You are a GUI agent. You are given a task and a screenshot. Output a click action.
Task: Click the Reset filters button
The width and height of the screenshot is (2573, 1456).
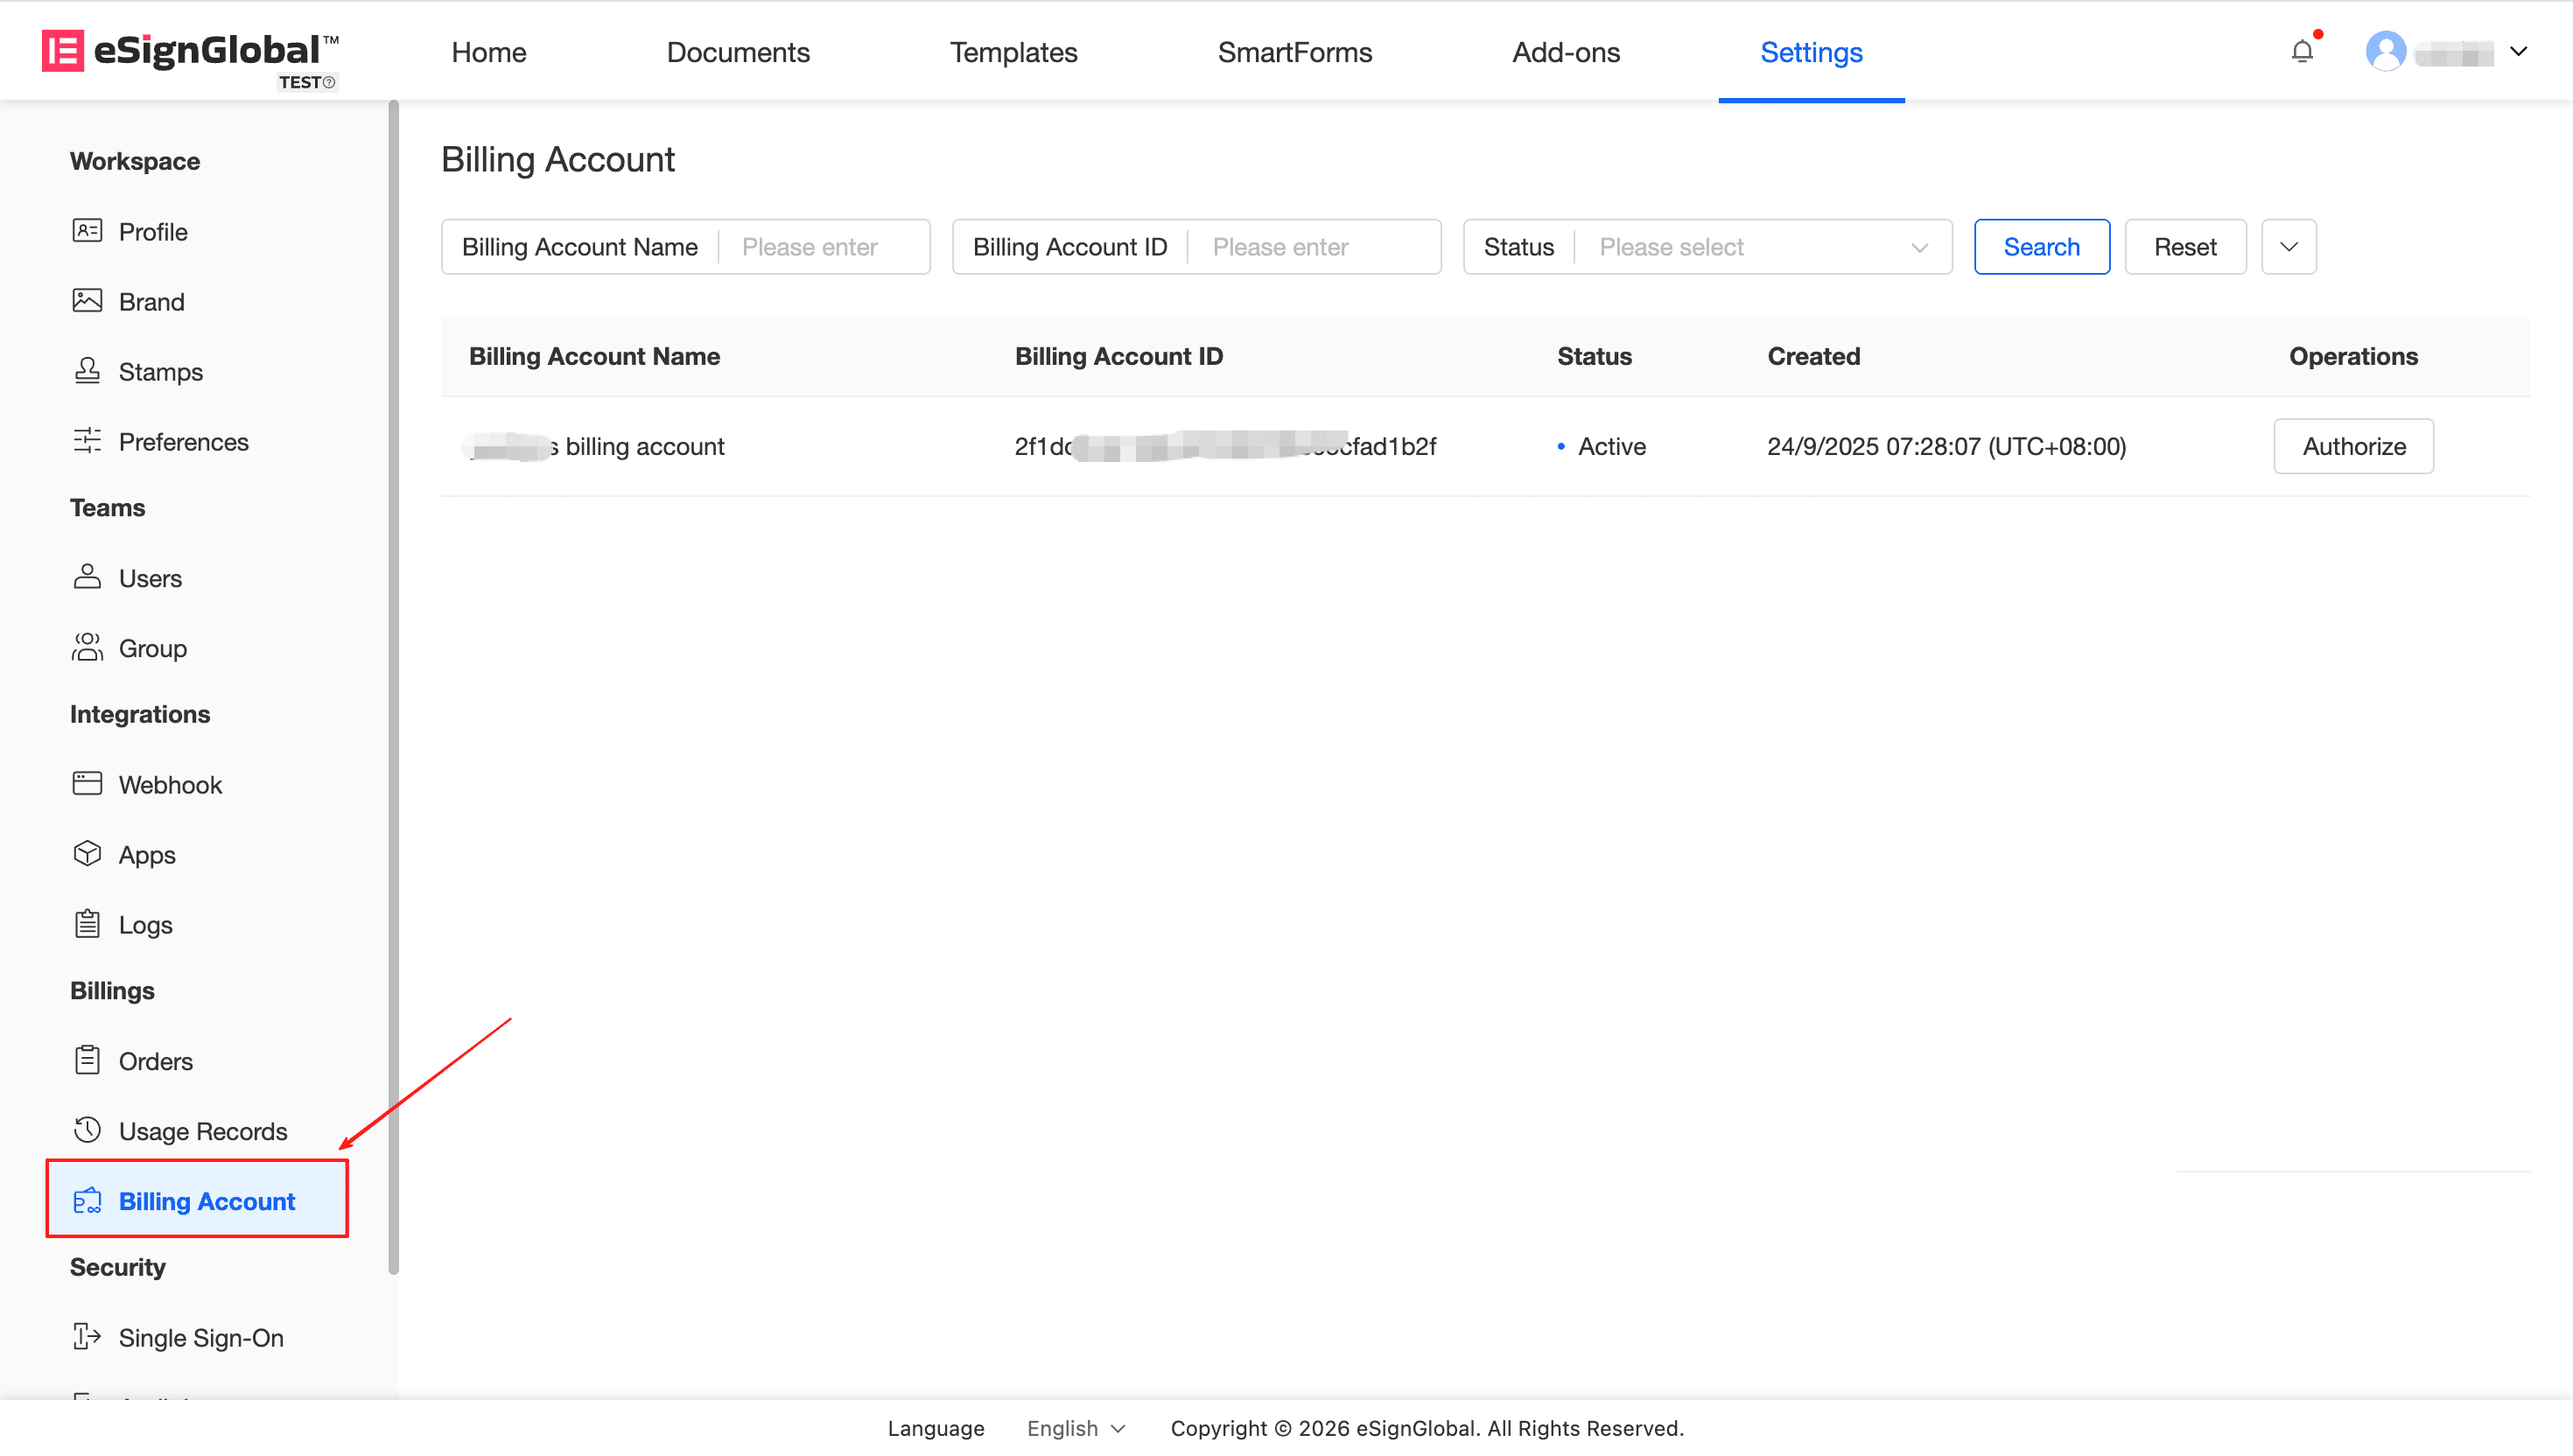click(x=2184, y=247)
